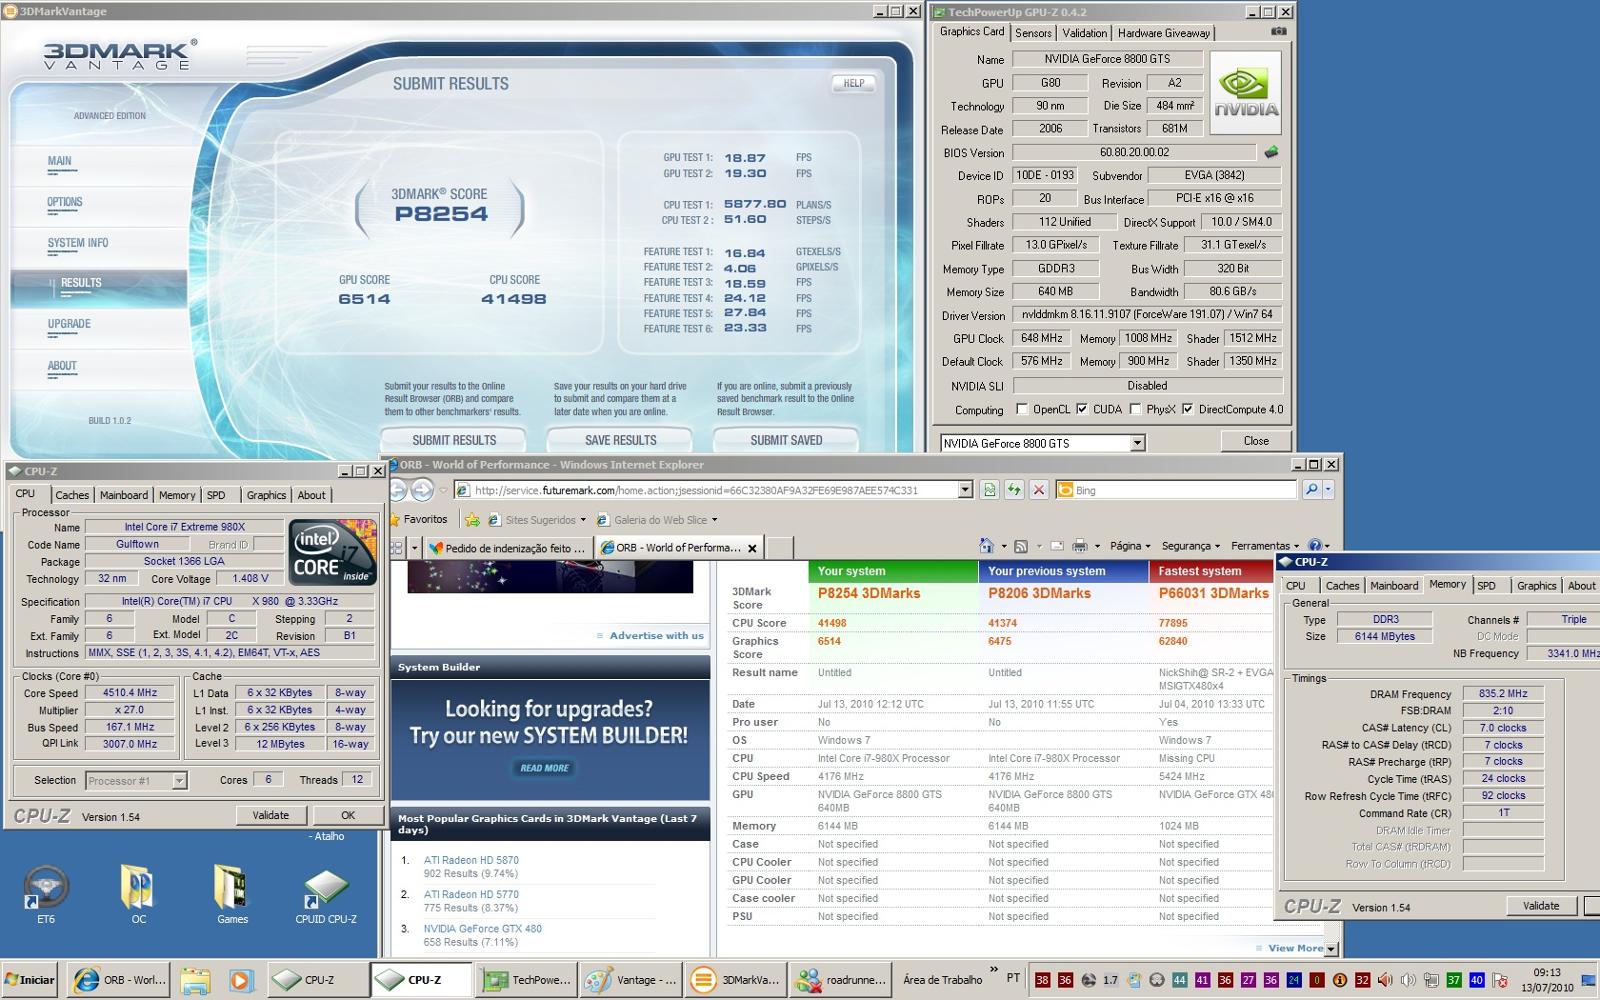Screen dimensions: 1600x1000
Task: Toggle the CUDA checkbox in GPU-Z
Action: [x=1081, y=409]
